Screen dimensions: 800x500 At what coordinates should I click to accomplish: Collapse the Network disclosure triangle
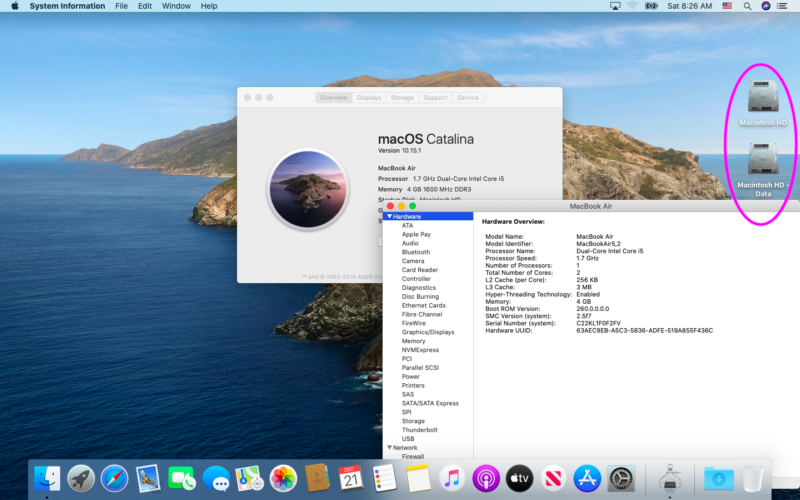389,447
